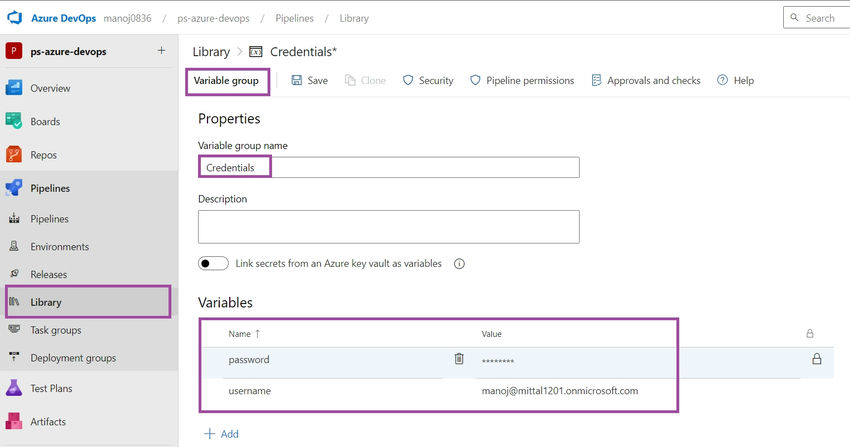This screenshot has width=850, height=447.
Task: Enable Link secrets from Azure key vault
Action: [x=213, y=264]
